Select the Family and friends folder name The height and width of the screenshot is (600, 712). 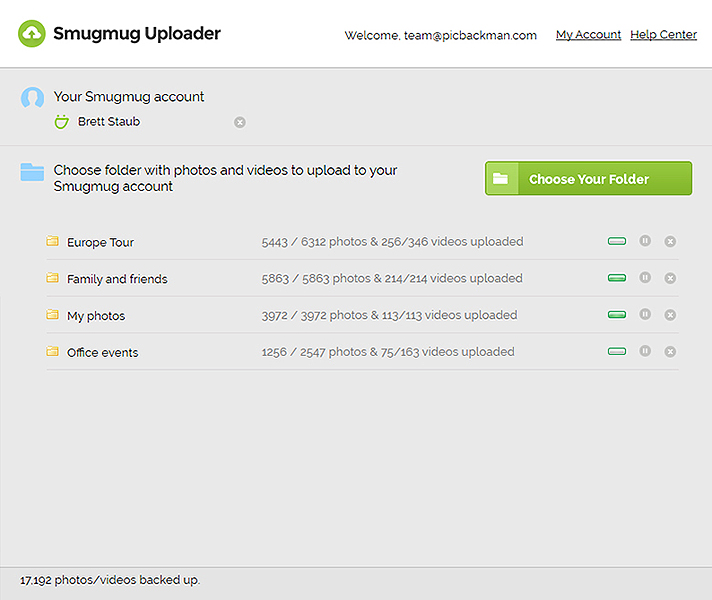pyautogui.click(x=117, y=279)
